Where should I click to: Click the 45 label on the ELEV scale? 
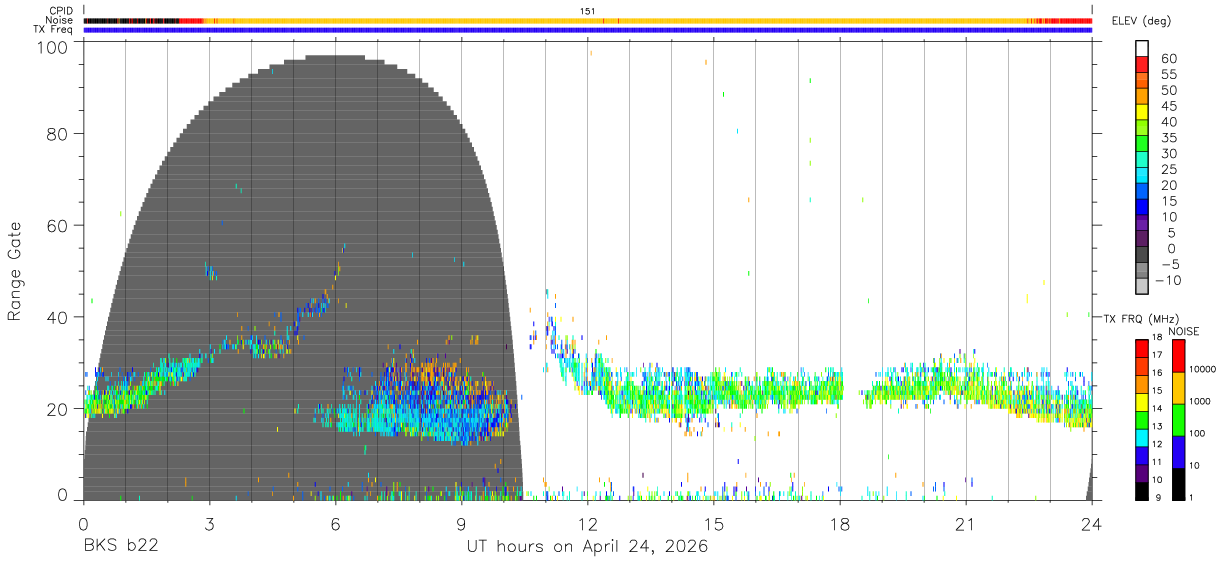pyautogui.click(x=1167, y=106)
